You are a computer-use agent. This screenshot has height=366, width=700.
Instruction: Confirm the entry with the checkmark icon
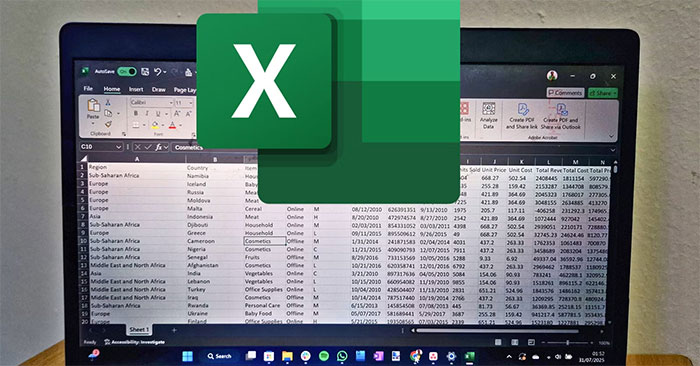tap(148, 147)
